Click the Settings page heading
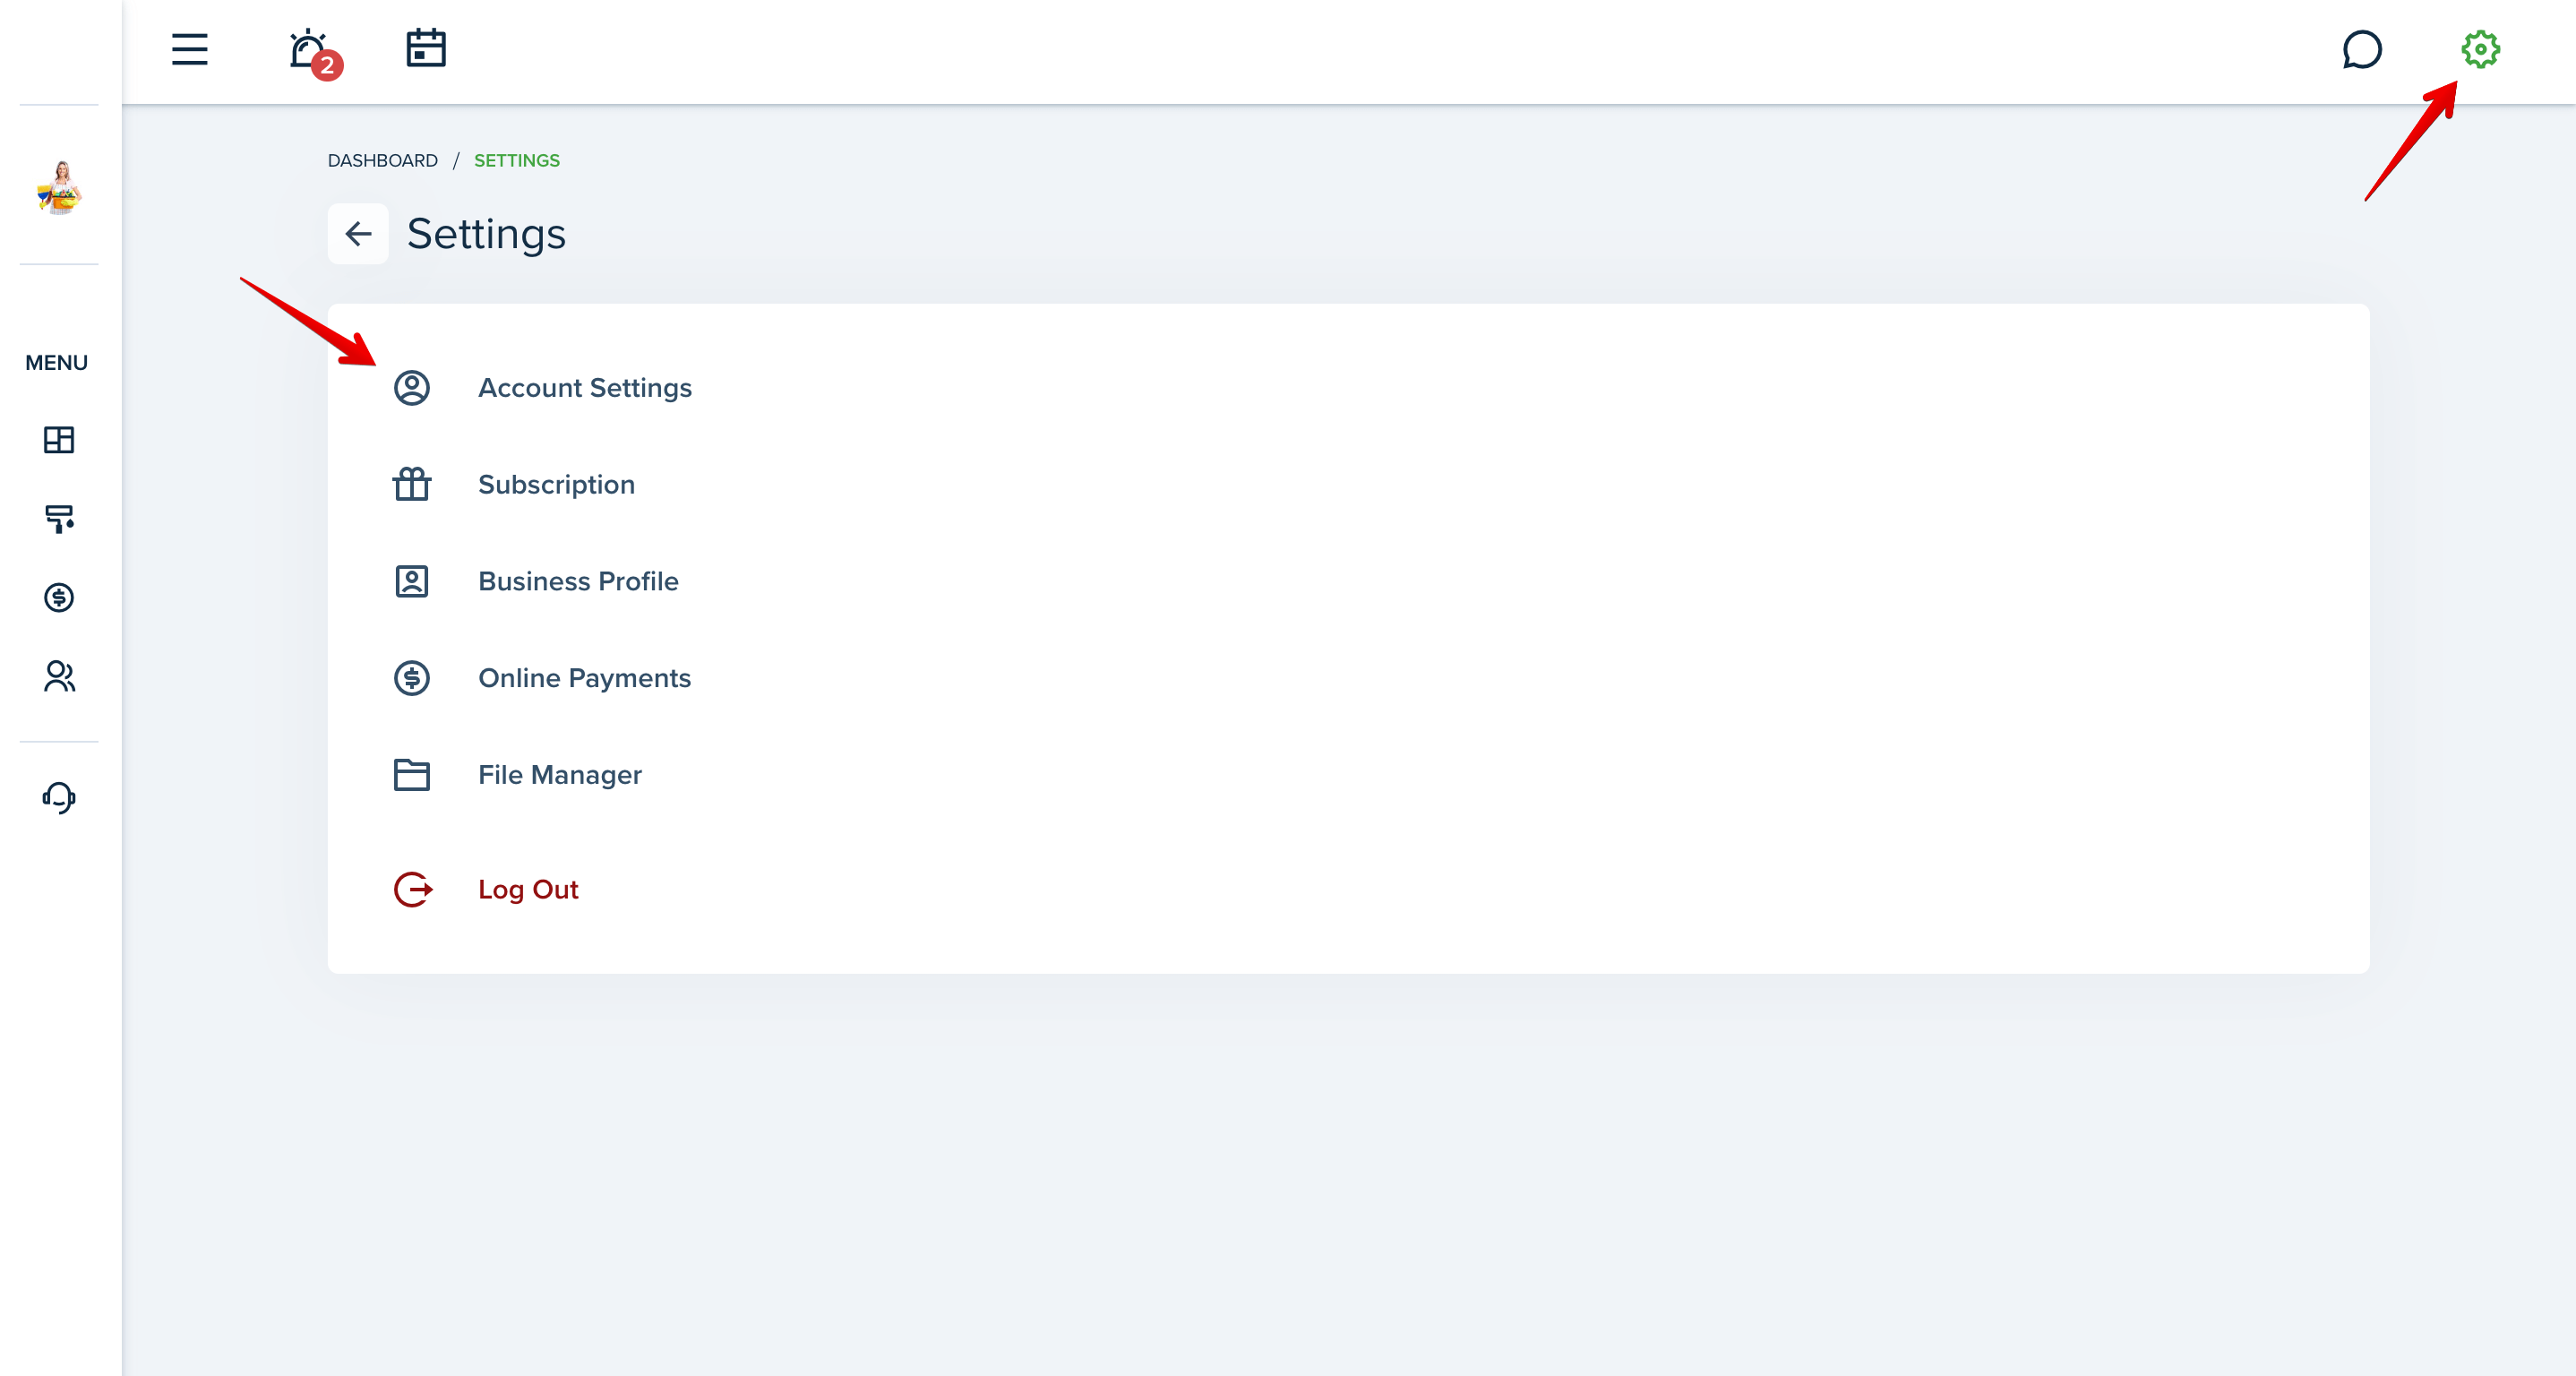 486,234
